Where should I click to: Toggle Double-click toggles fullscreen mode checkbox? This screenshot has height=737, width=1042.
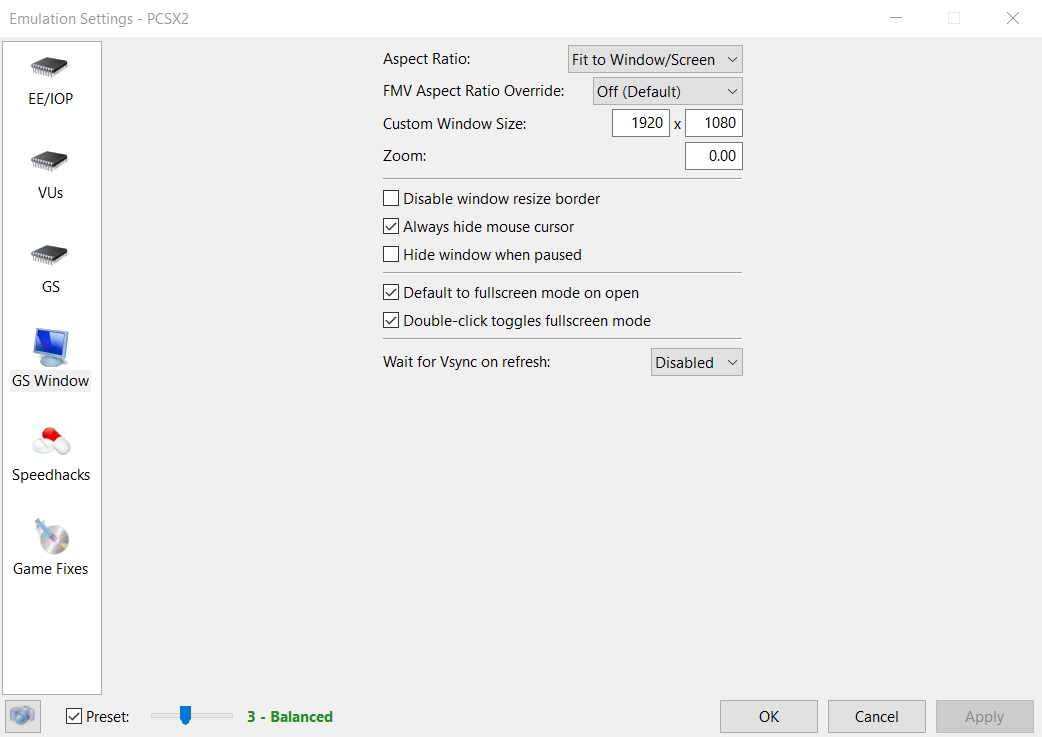click(391, 320)
